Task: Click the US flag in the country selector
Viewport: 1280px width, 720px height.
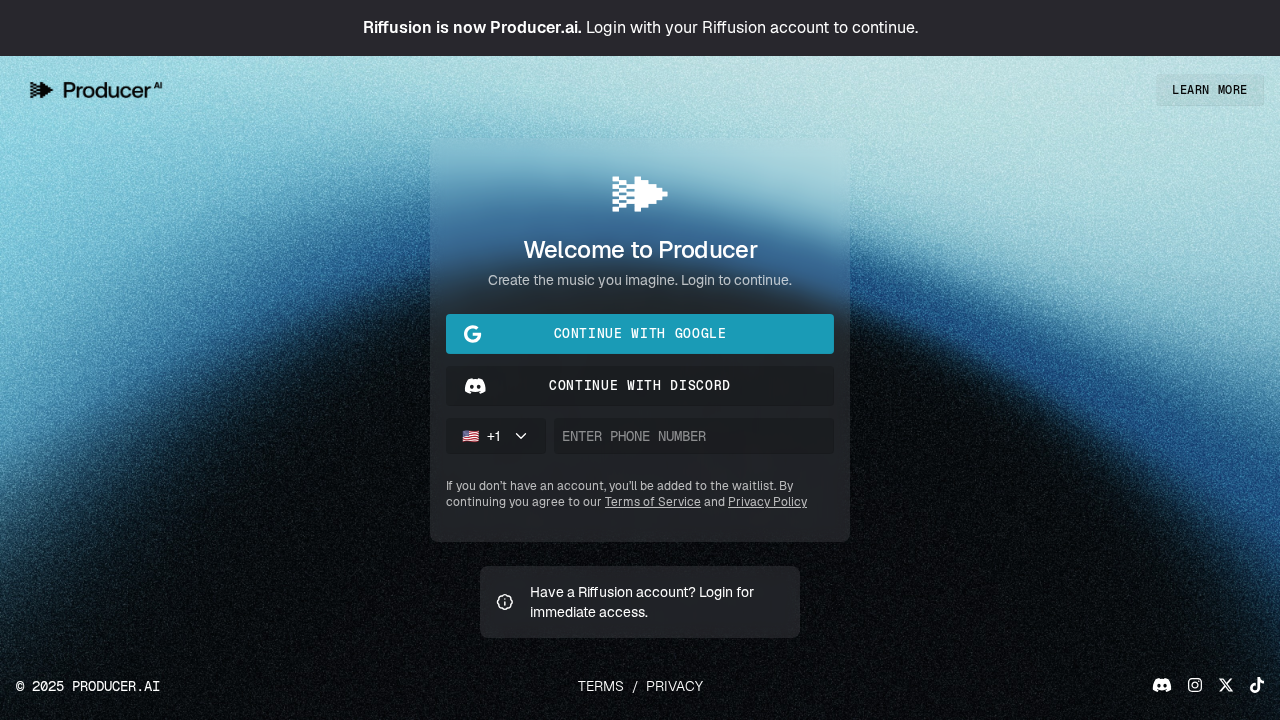Action: 470,436
